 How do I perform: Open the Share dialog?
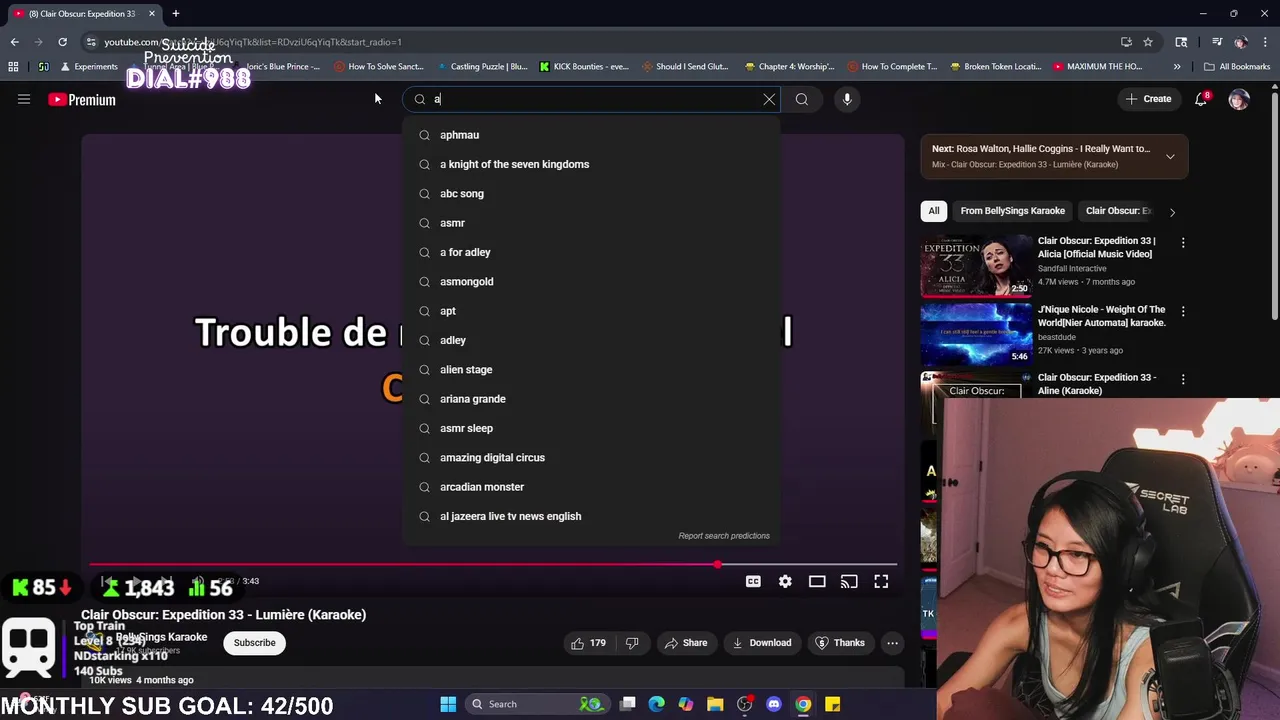coord(685,643)
